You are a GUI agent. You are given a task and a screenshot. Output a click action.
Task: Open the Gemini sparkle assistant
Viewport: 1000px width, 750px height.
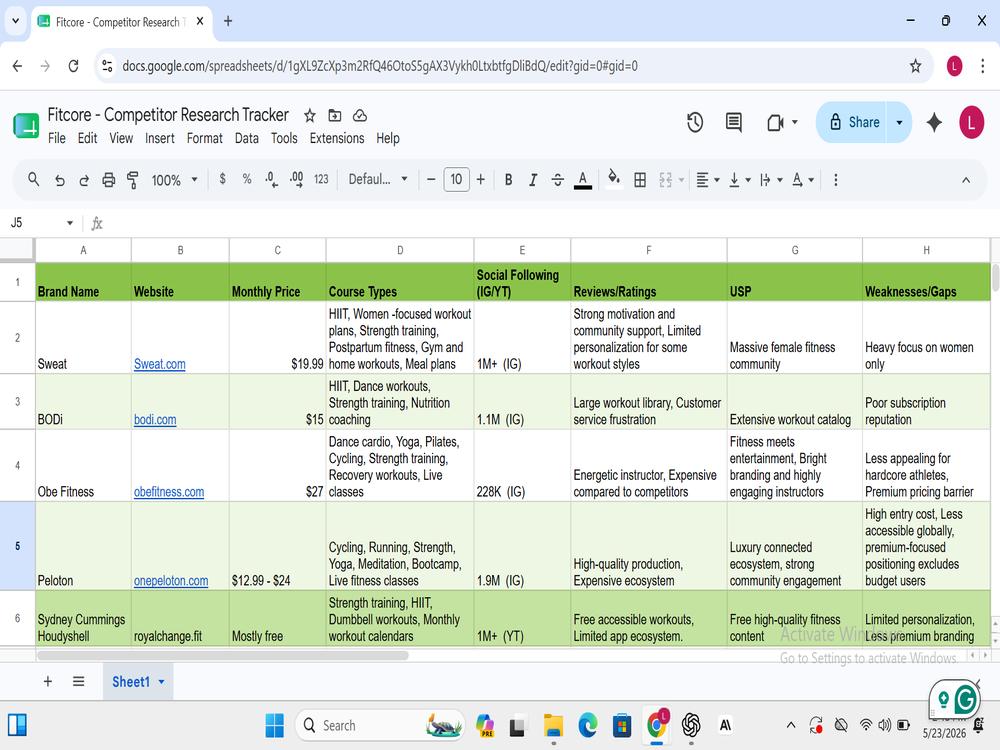tap(934, 122)
